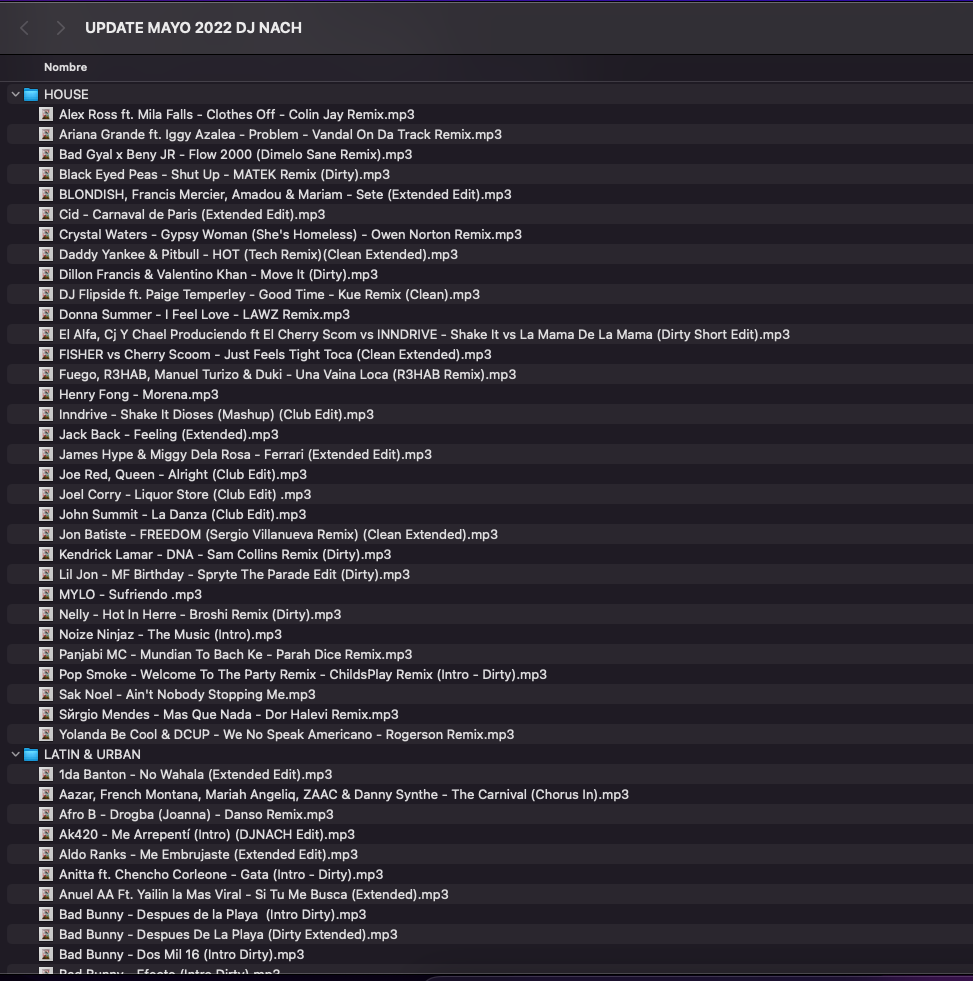Click mp3 icon for FISHER Just Feels Tight Toca
Screen dimensions: 973x981
tap(46, 355)
